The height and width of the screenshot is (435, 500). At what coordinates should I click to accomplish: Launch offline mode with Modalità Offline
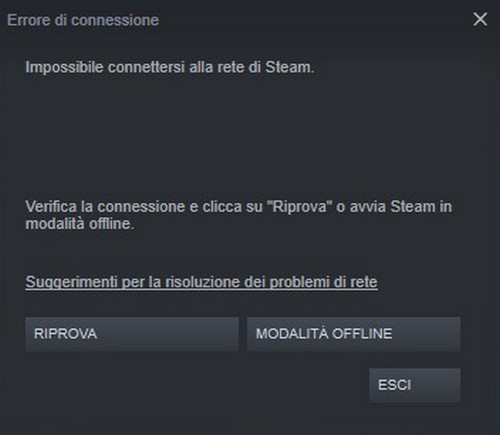pyautogui.click(x=354, y=334)
